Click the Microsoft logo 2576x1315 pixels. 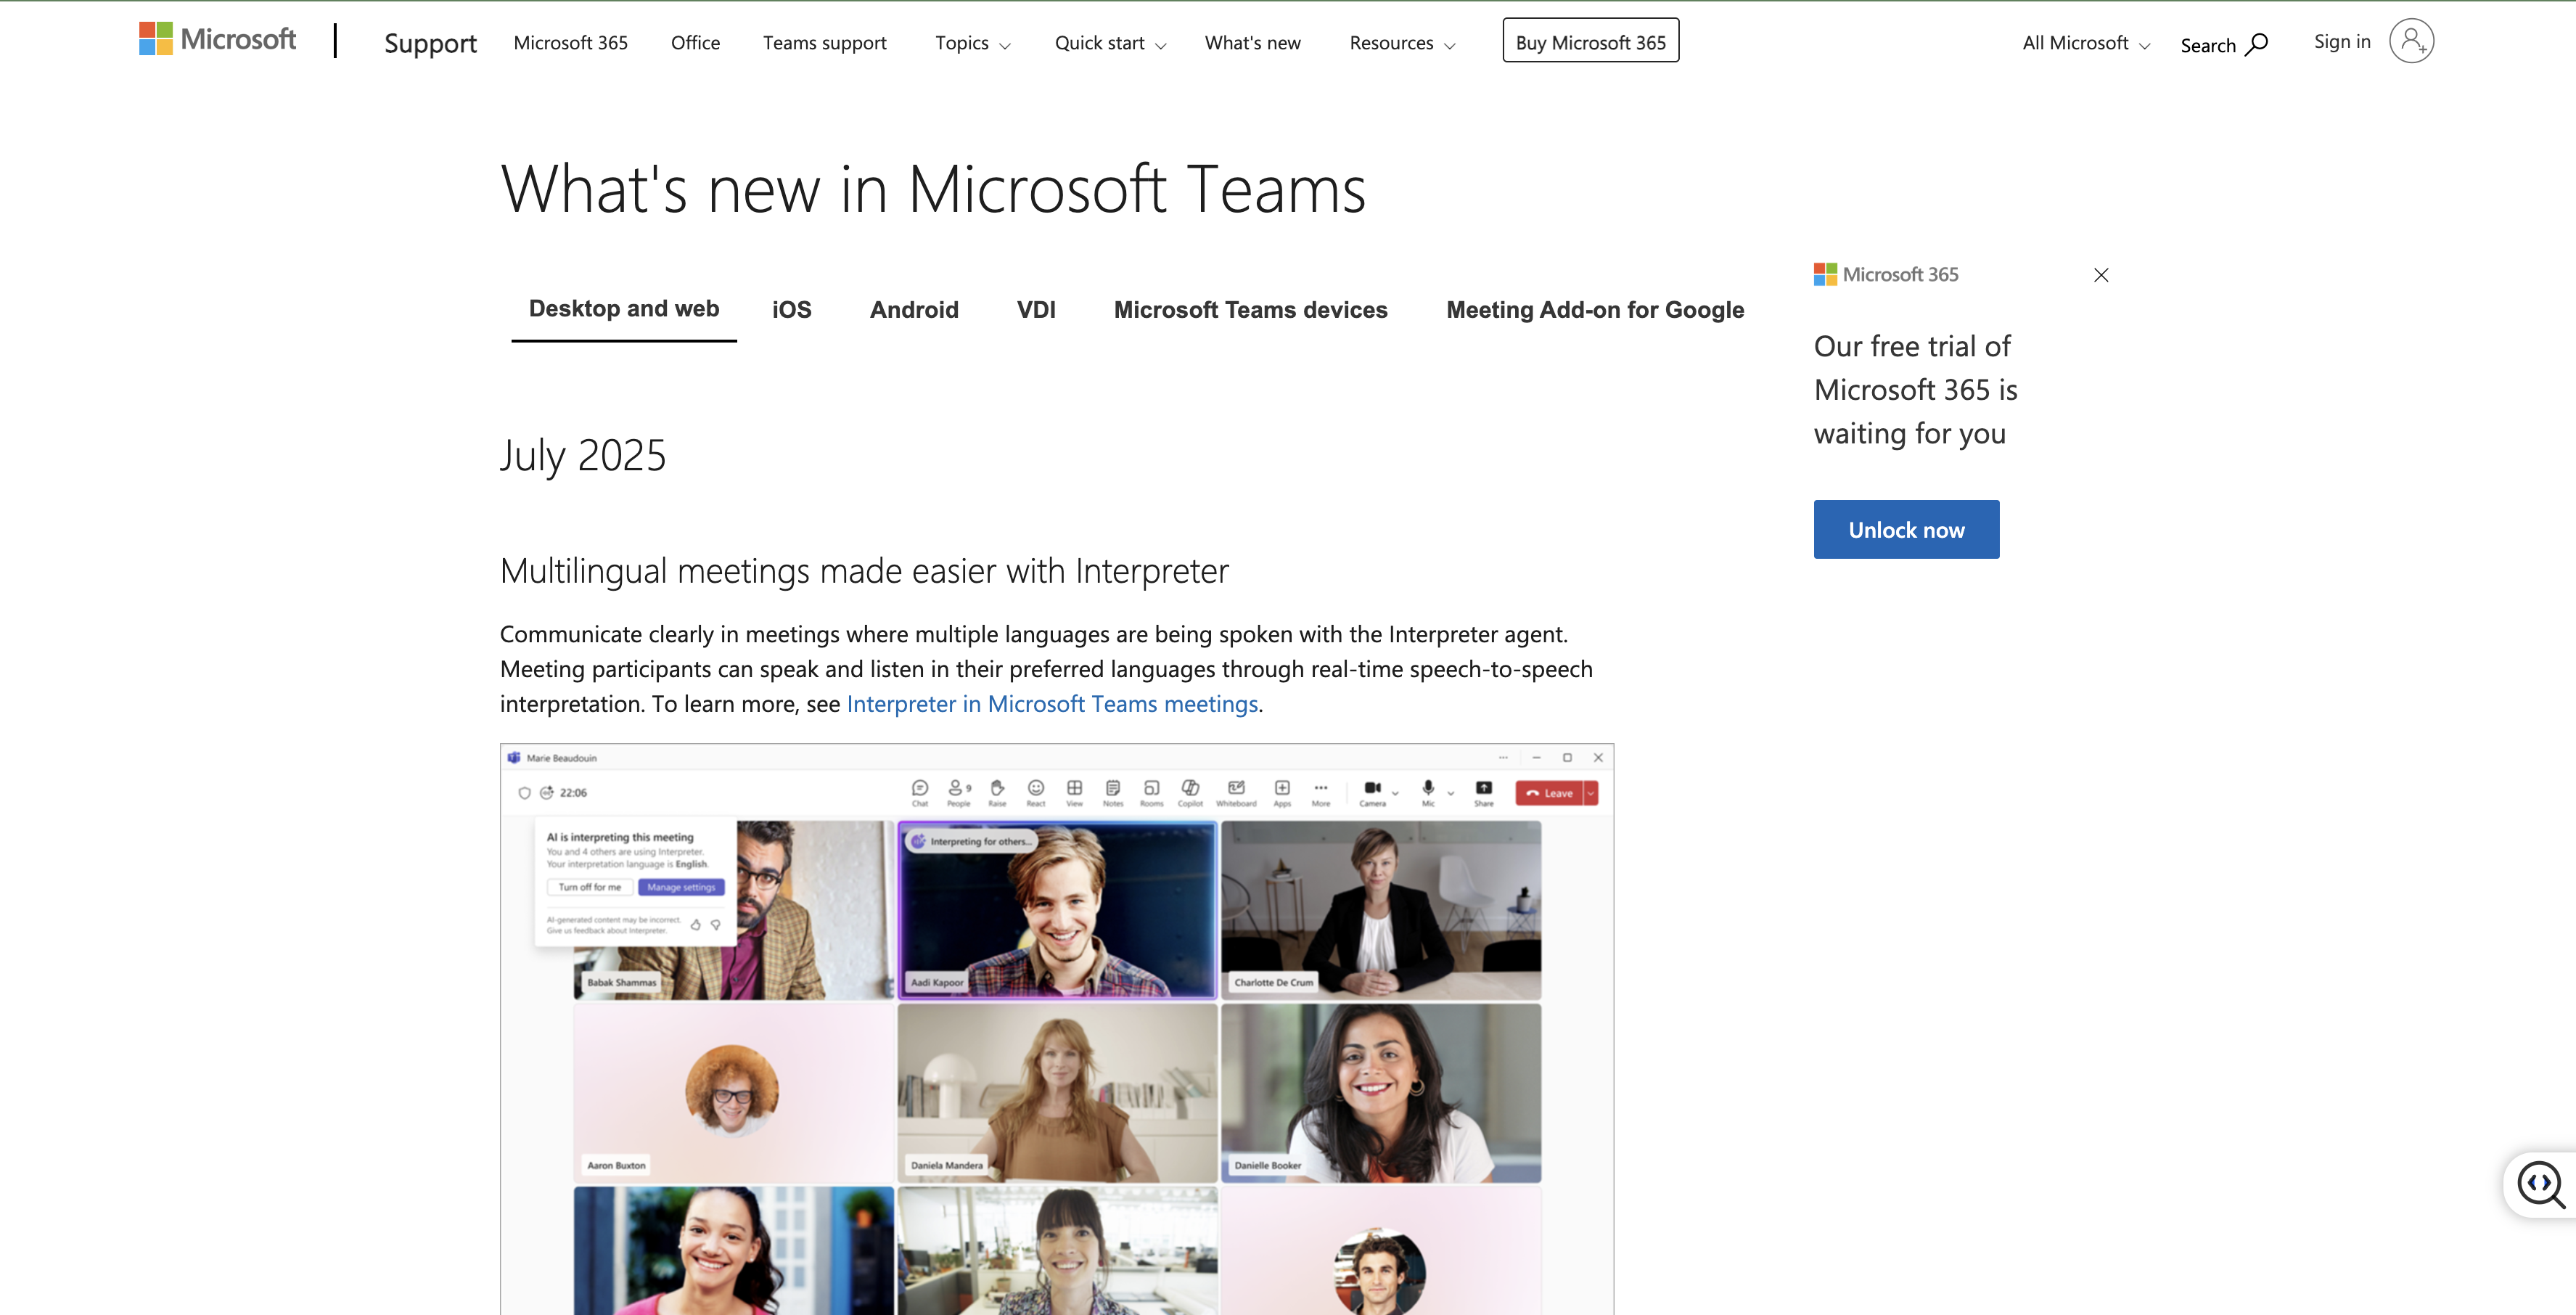217,40
